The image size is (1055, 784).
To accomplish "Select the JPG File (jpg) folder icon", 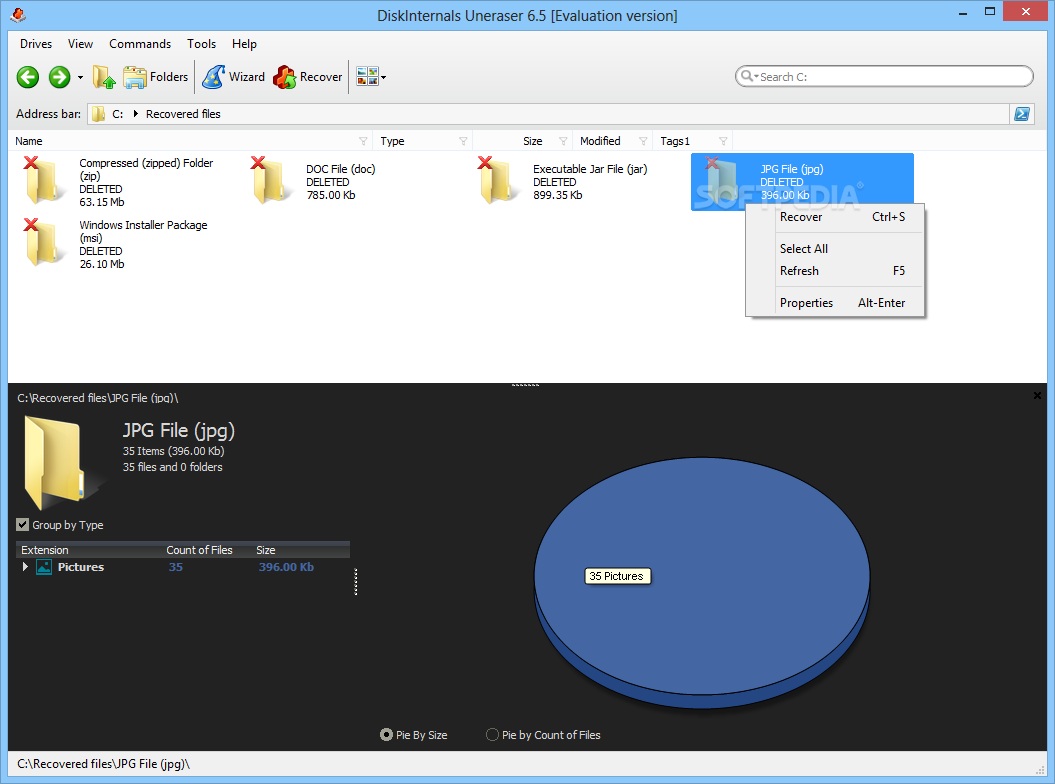I will tap(724, 180).
